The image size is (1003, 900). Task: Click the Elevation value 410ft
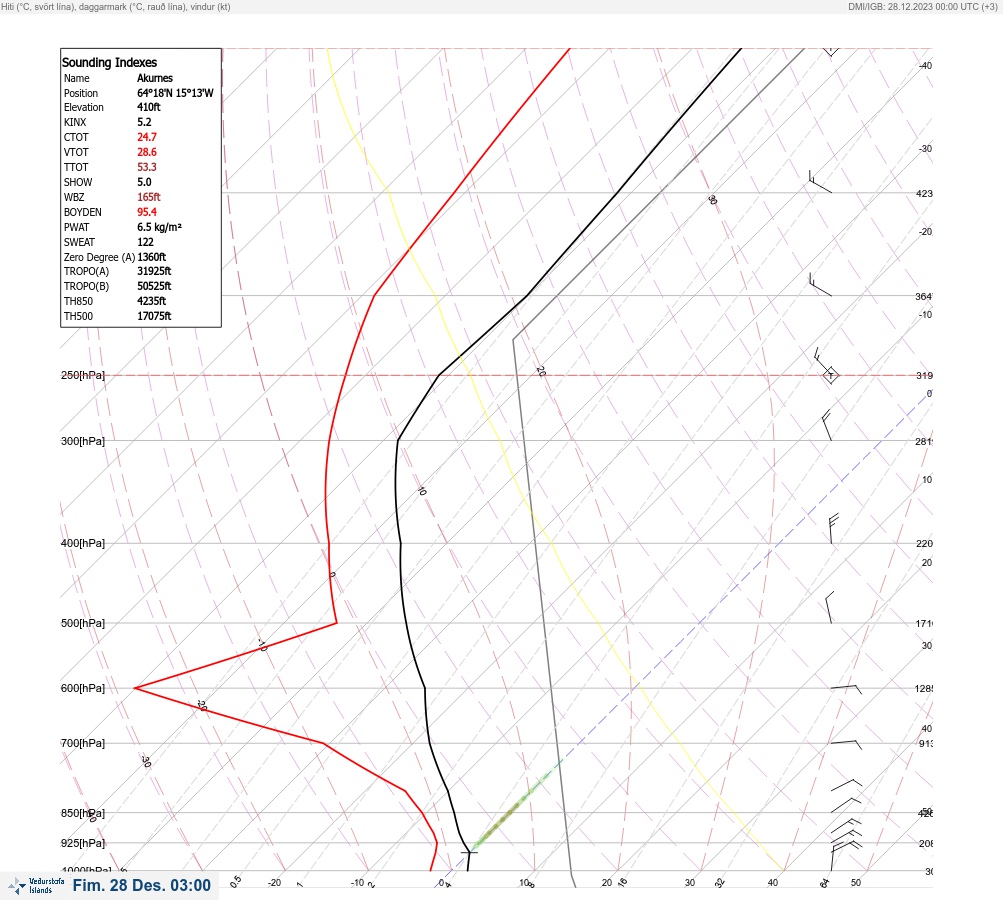pos(148,107)
